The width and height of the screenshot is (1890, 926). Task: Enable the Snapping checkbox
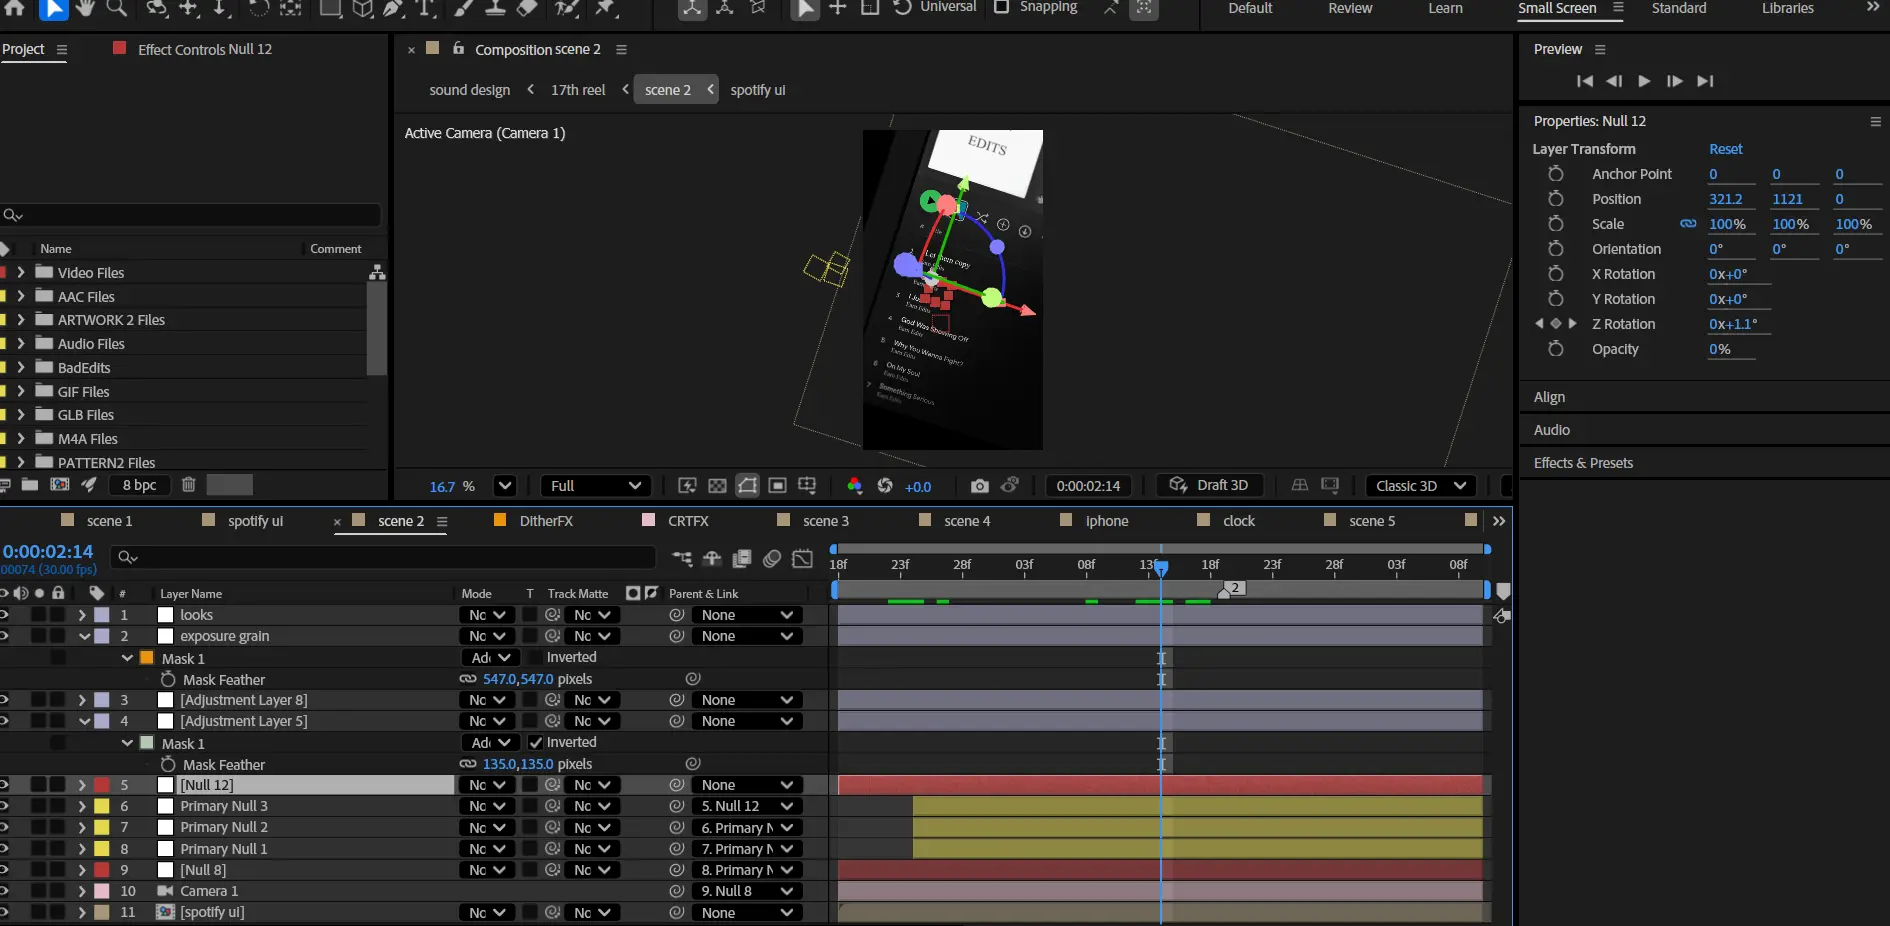pos(1001,7)
